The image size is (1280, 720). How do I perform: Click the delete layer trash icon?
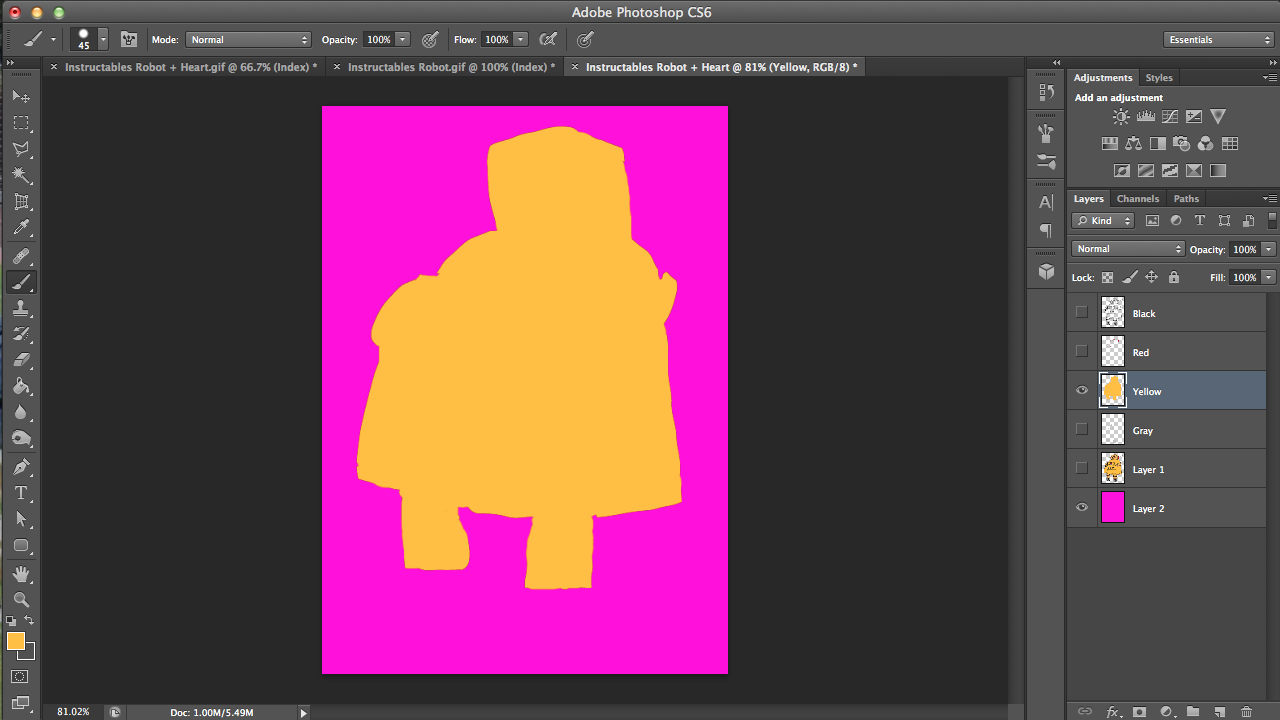[1246, 712]
